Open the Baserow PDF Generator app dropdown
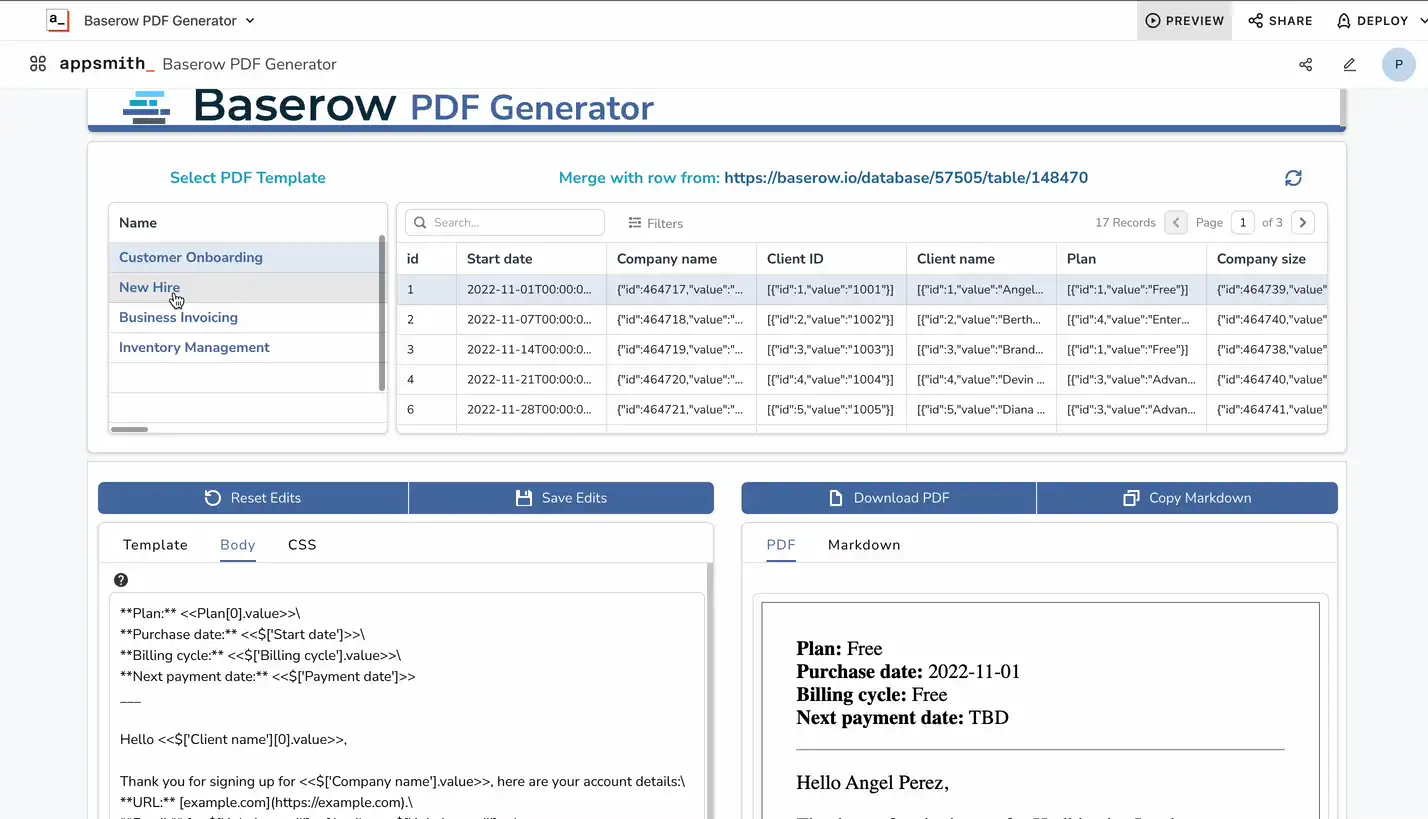 249,20
